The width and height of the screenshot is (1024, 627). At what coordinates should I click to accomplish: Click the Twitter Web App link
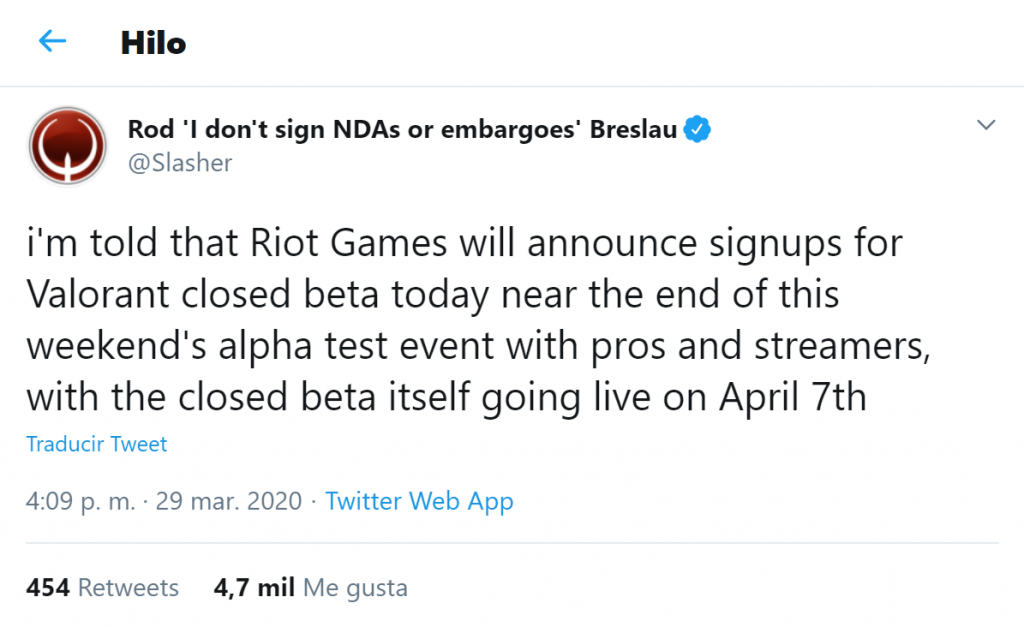(x=419, y=501)
